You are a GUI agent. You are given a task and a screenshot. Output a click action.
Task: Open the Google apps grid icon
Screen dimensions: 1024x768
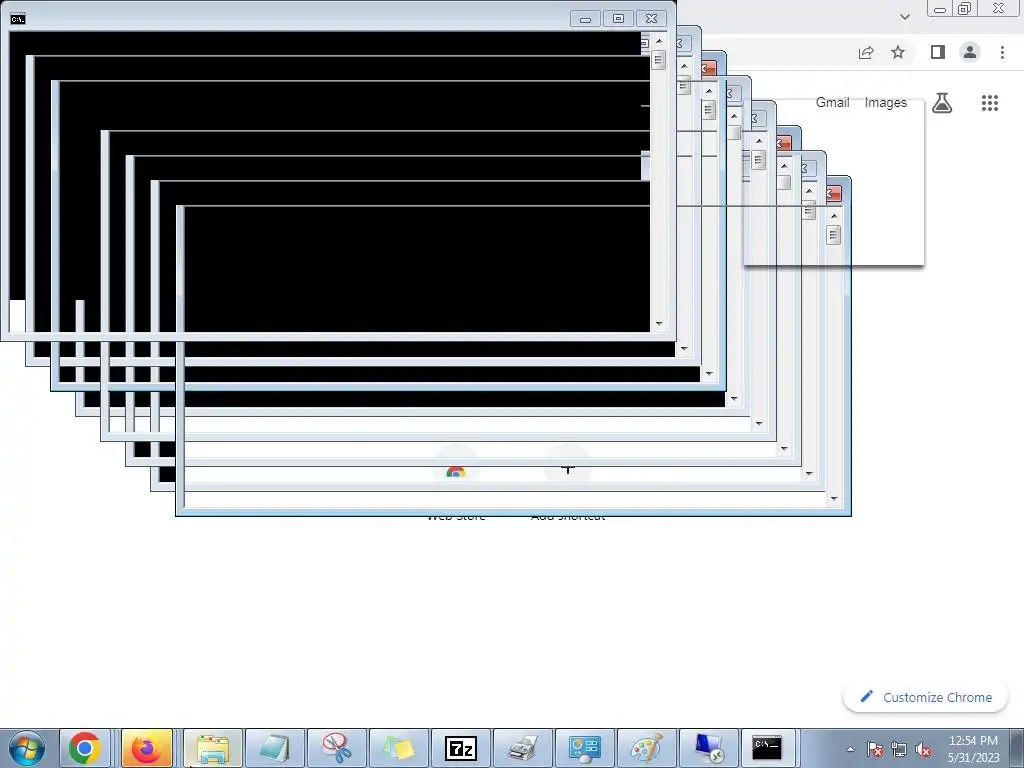click(990, 103)
